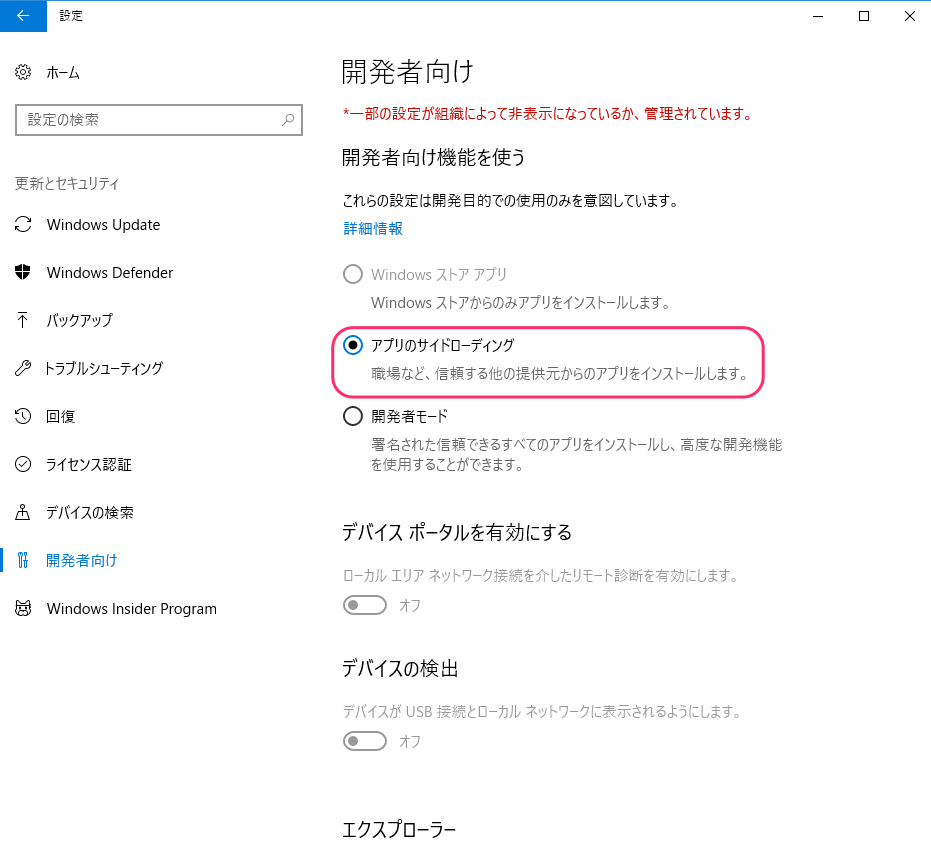This screenshot has width=931, height=857.
Task: Click the back arrow in title bar
Action: click(x=23, y=16)
